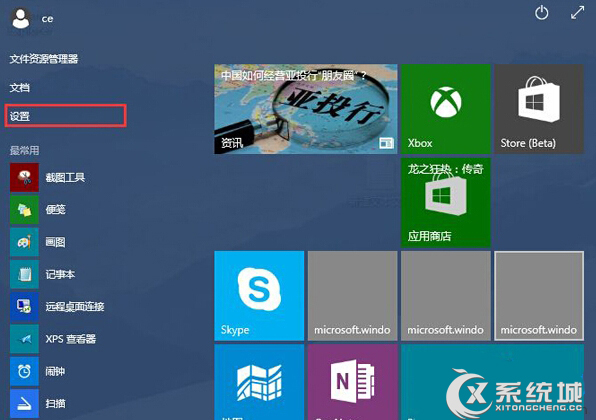
Task: Click the 截图工具 label text
Action: coord(65,178)
